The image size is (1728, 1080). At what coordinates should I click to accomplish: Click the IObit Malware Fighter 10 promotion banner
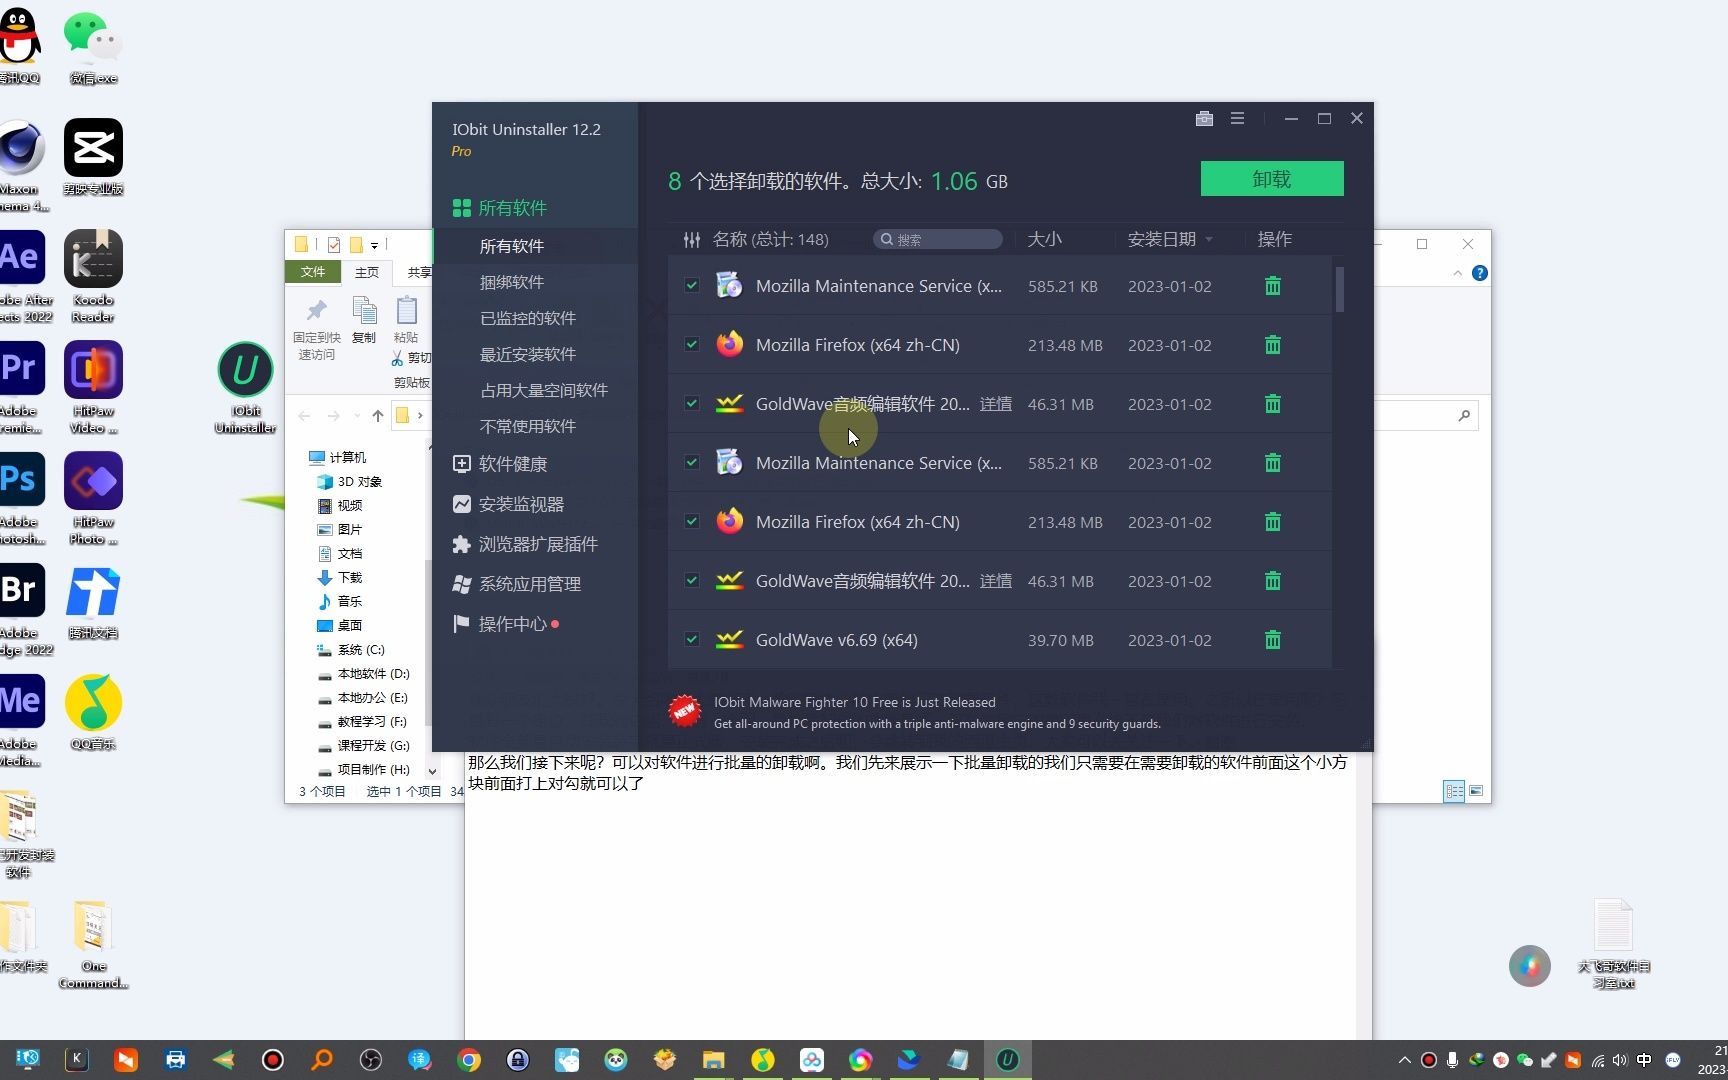click(x=915, y=712)
